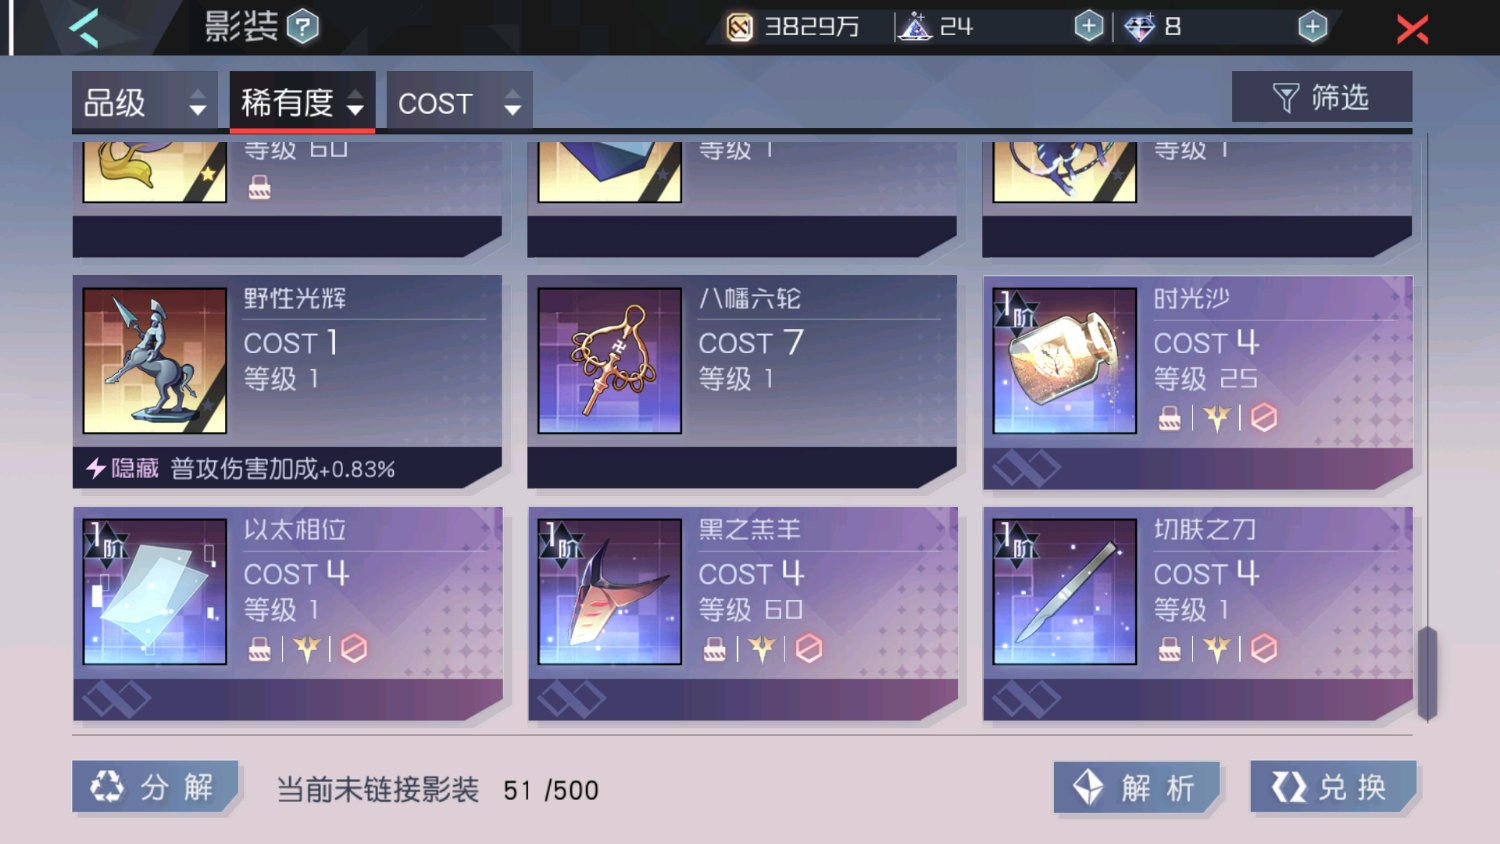Select the 野性光辉 statue thumbnail
The image size is (1500, 844).
[x=155, y=360]
